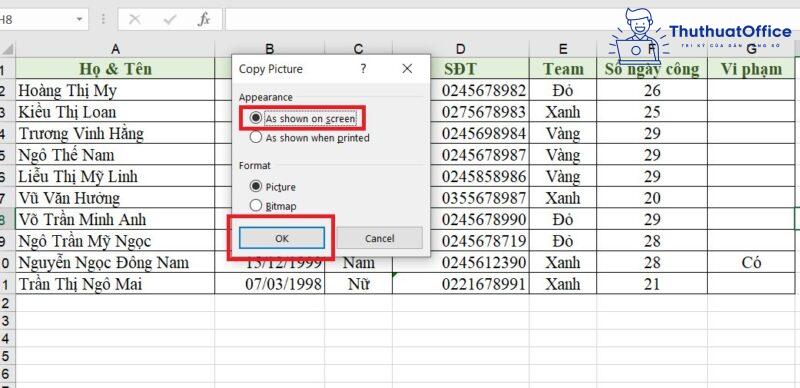The height and width of the screenshot is (388, 800).
Task: Click the 'Team' header cell
Action: (x=563, y=68)
